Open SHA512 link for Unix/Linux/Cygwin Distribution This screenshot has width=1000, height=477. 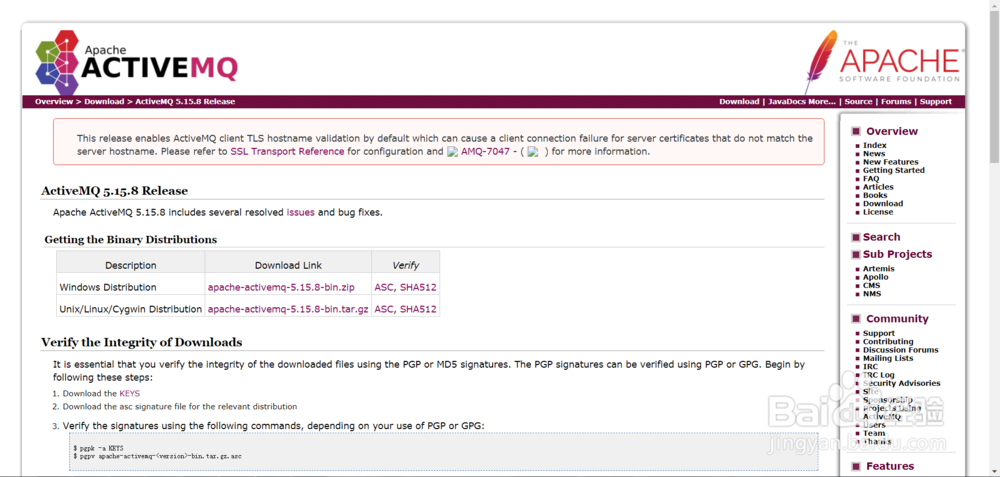(x=418, y=309)
